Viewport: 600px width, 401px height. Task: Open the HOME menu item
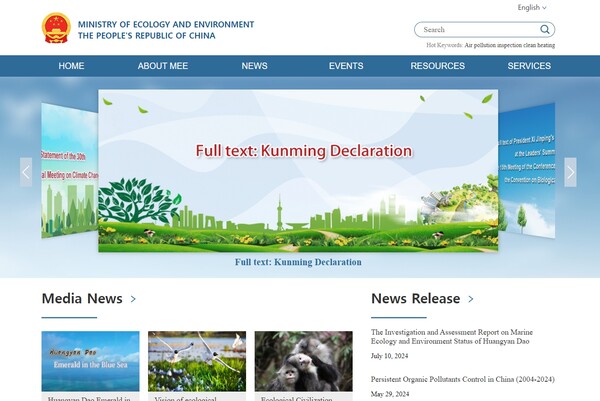71,66
